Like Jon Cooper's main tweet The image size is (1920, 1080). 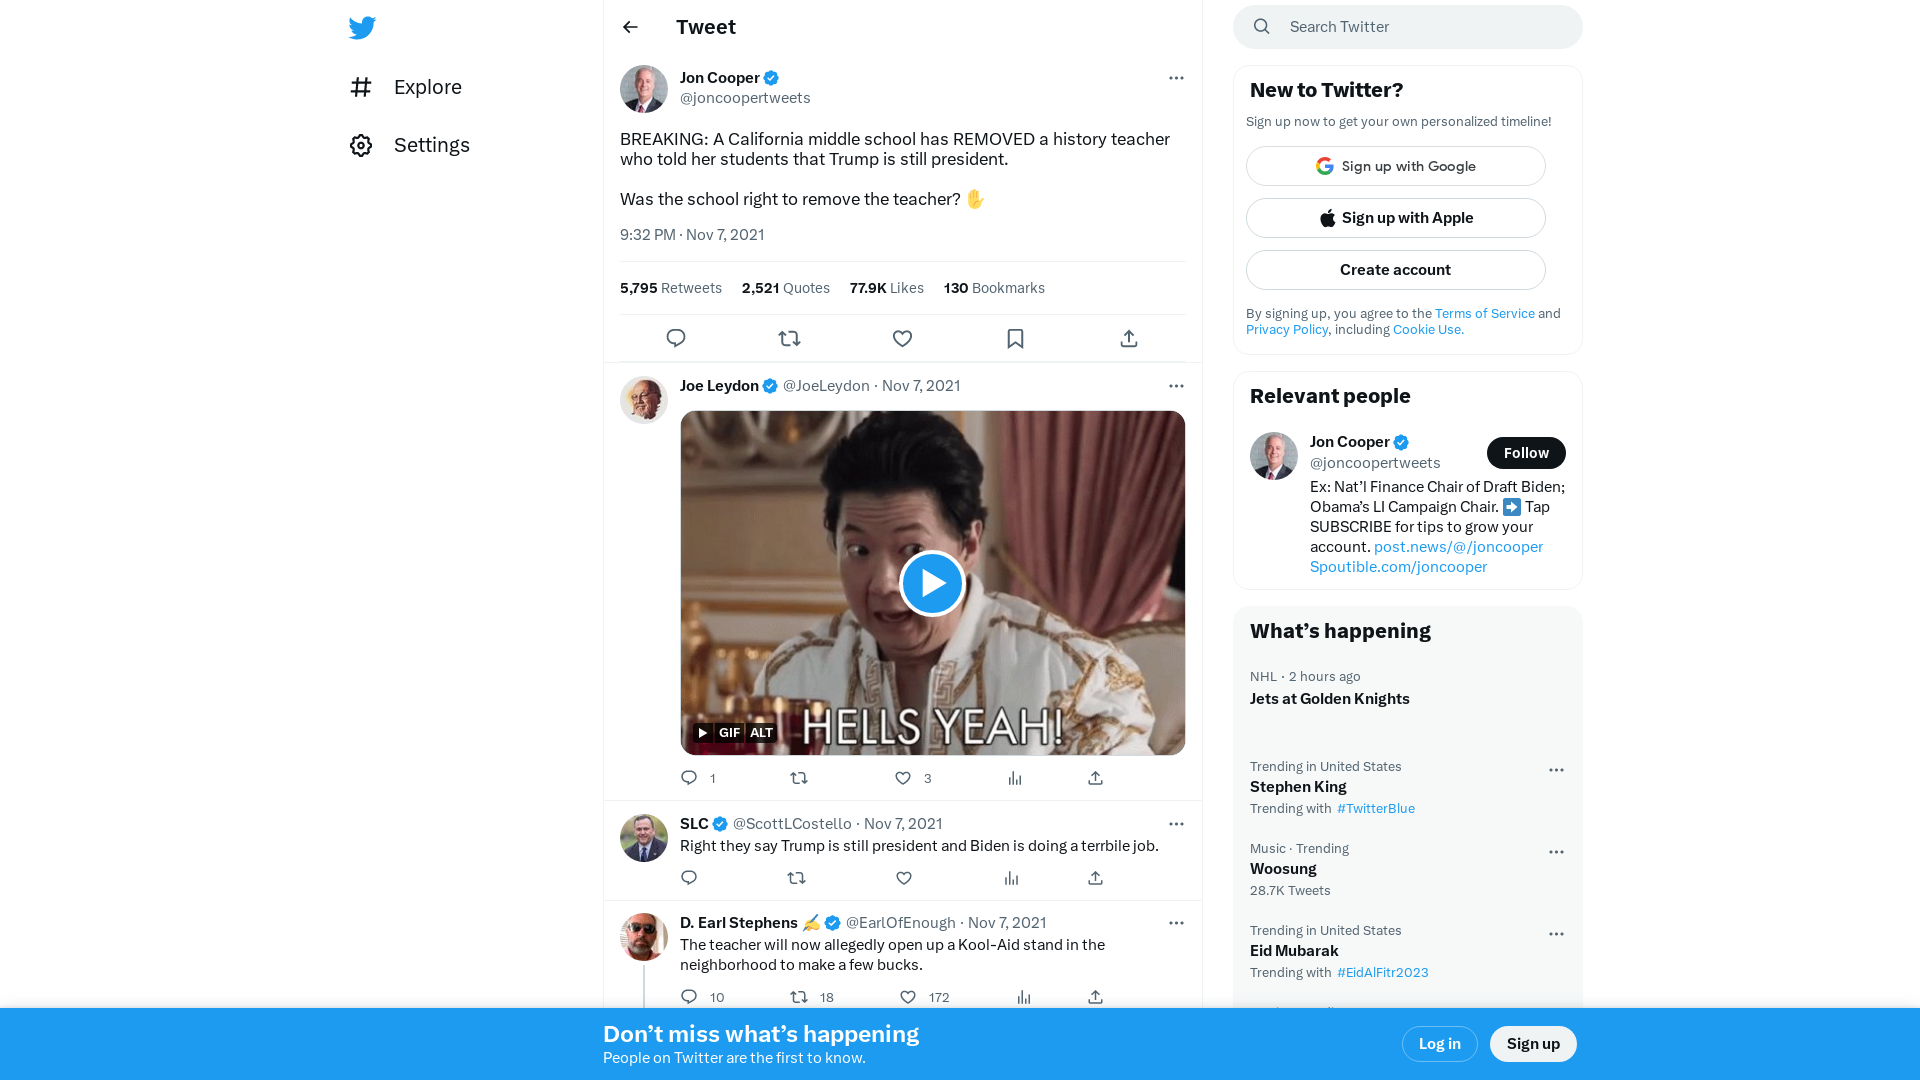(902, 339)
